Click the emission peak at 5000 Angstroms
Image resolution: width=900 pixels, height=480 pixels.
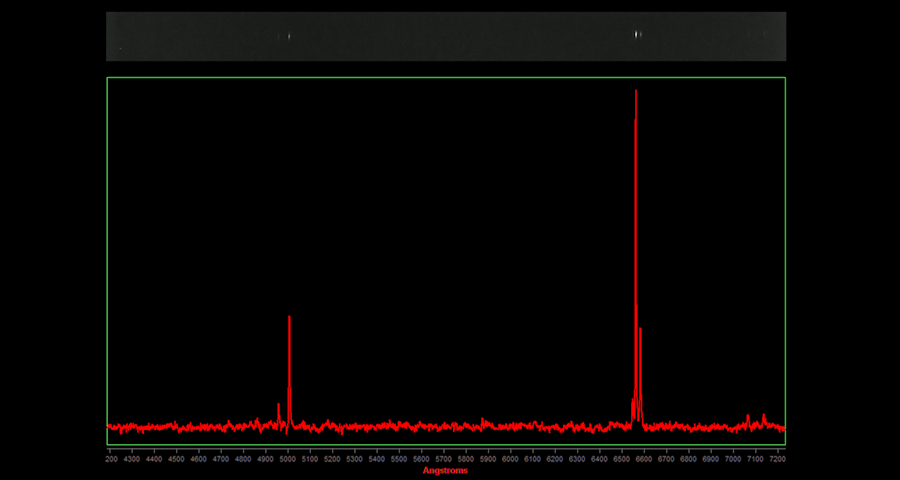[289, 318]
